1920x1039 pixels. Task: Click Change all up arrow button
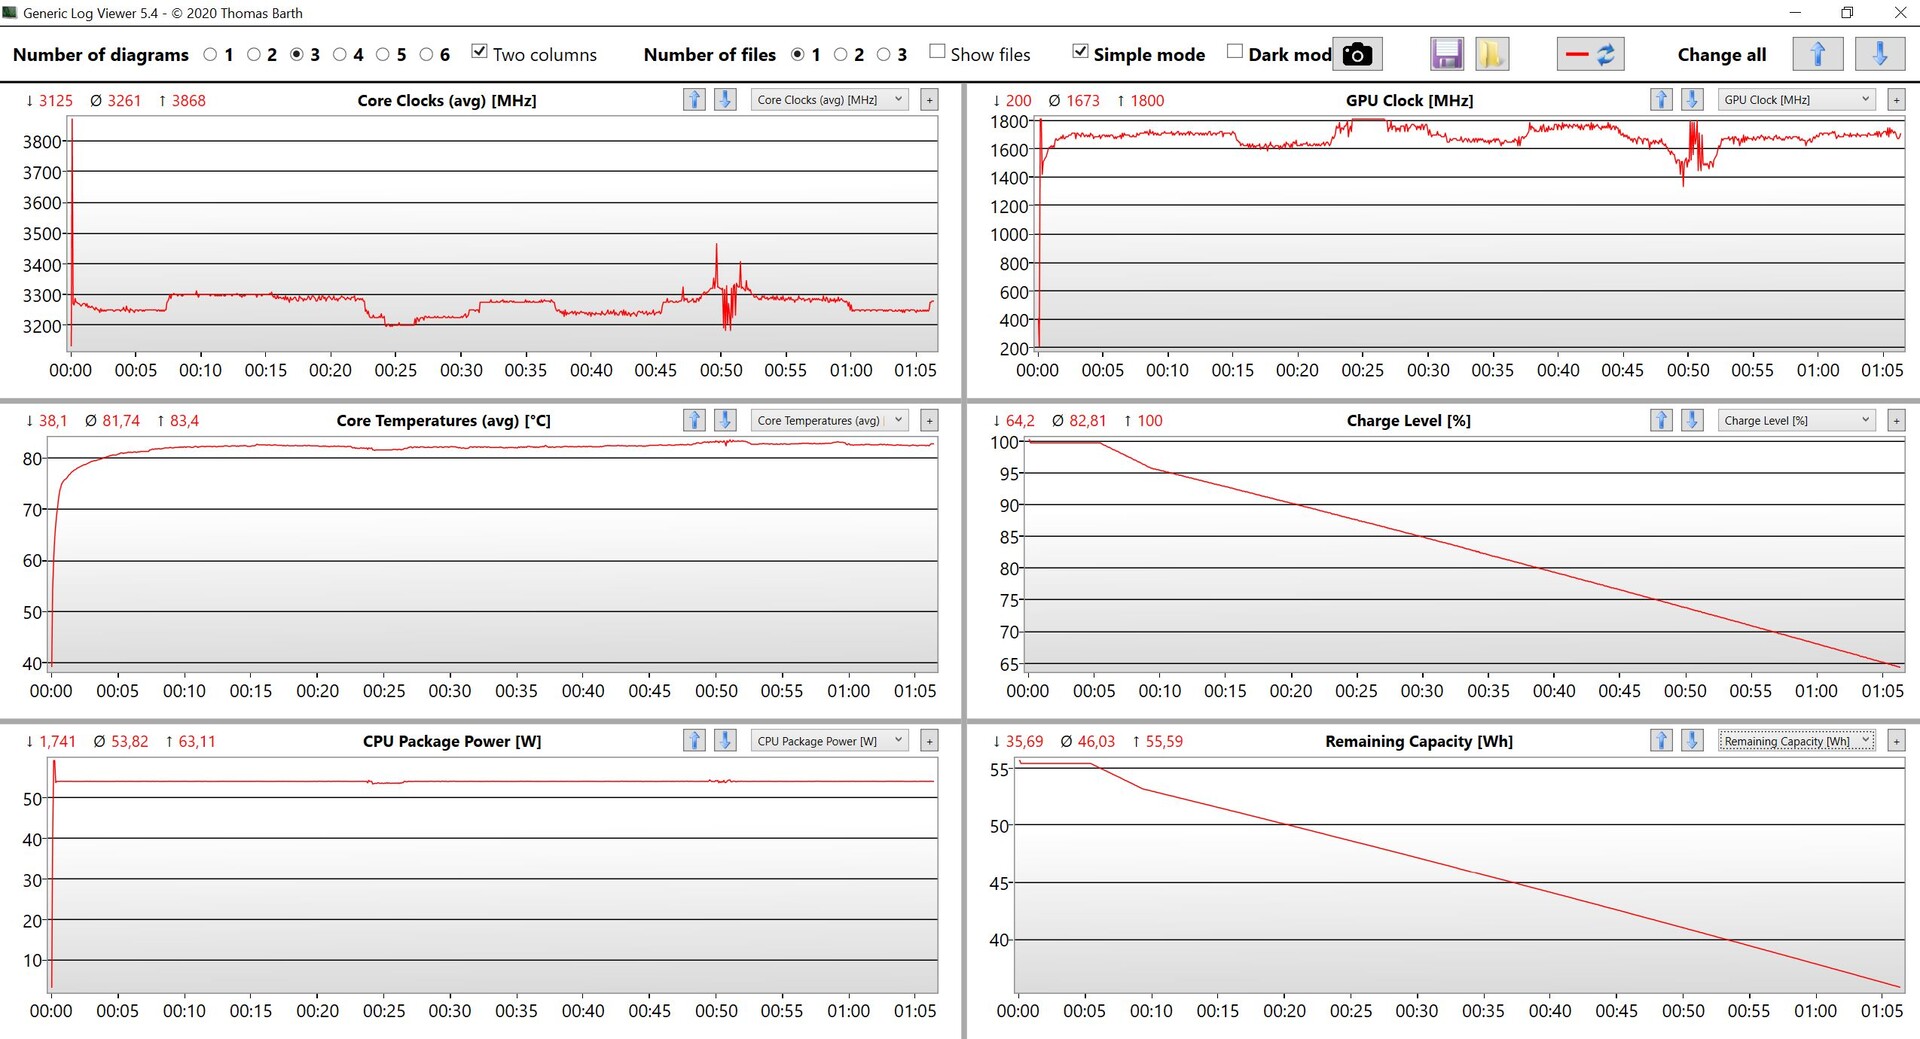[1817, 54]
